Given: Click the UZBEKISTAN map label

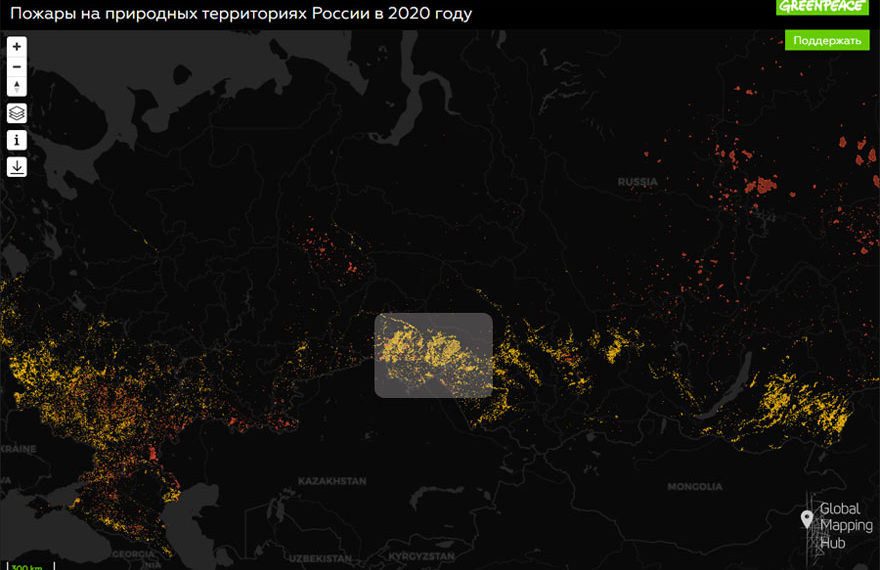Looking at the screenshot, I should pos(320,556).
